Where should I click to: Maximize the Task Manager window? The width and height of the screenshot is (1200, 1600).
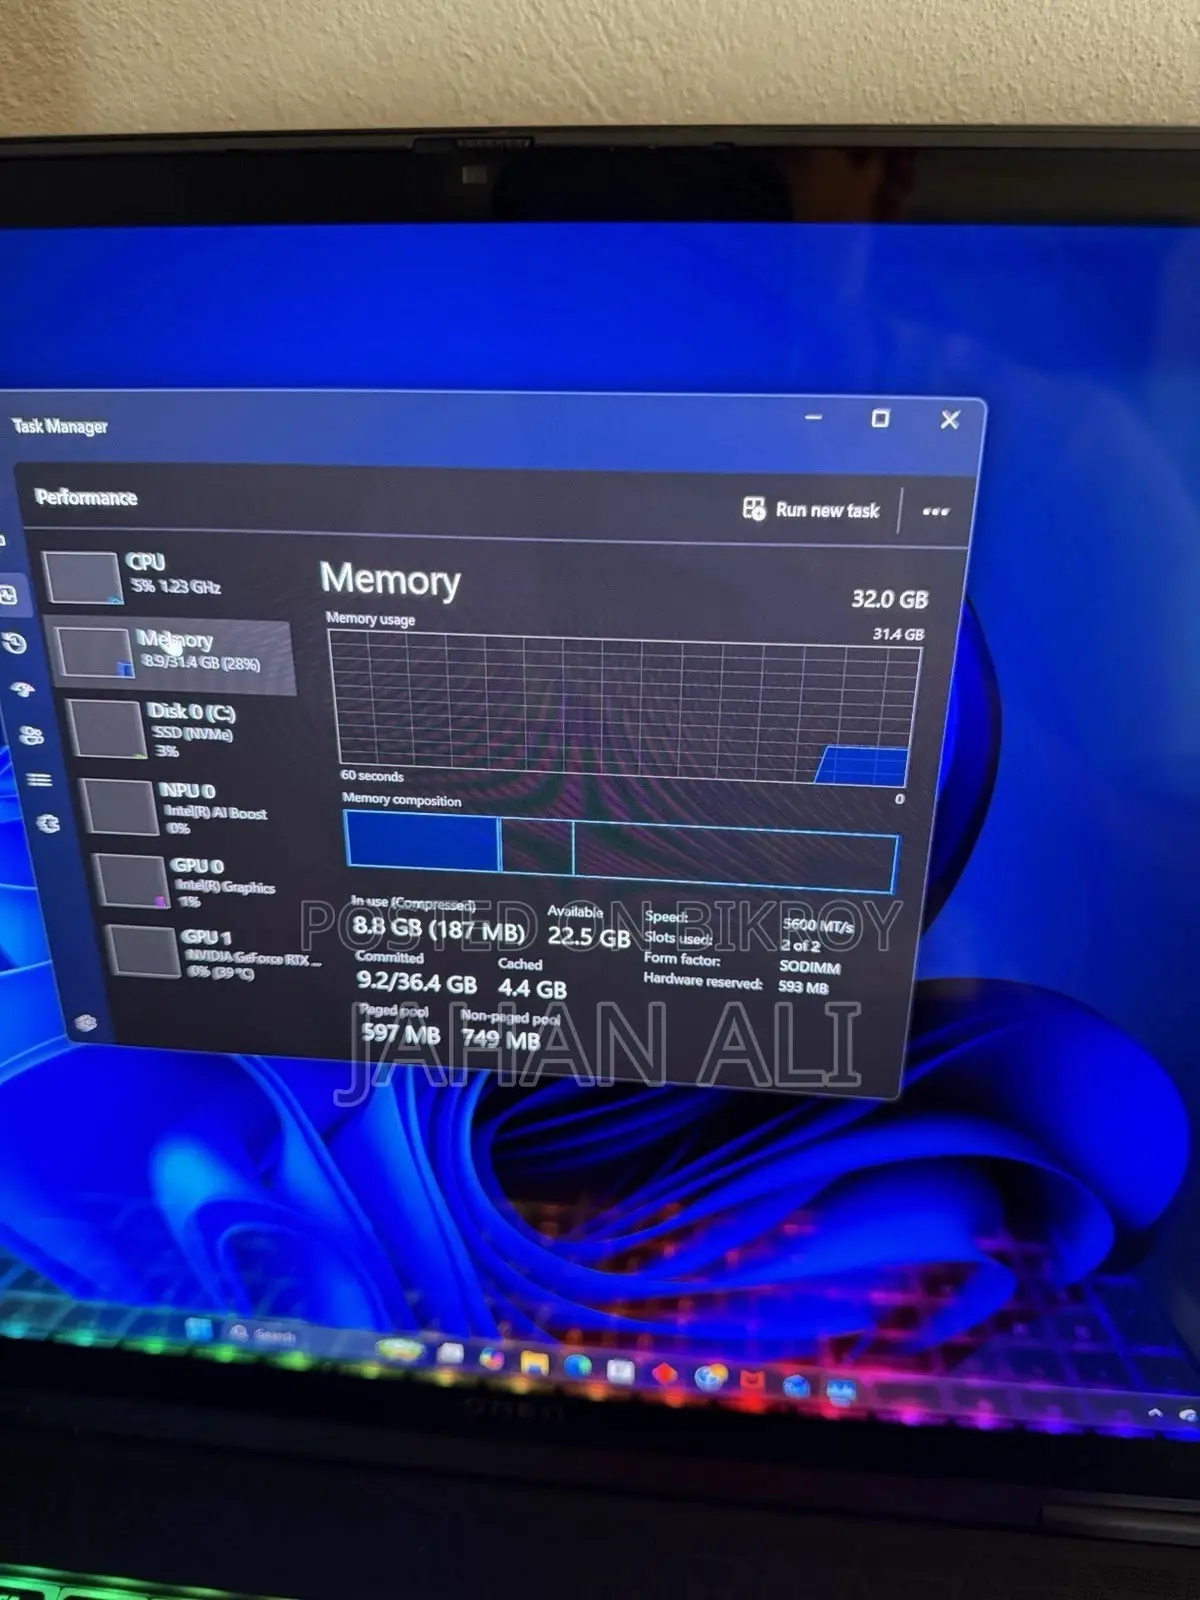880,419
